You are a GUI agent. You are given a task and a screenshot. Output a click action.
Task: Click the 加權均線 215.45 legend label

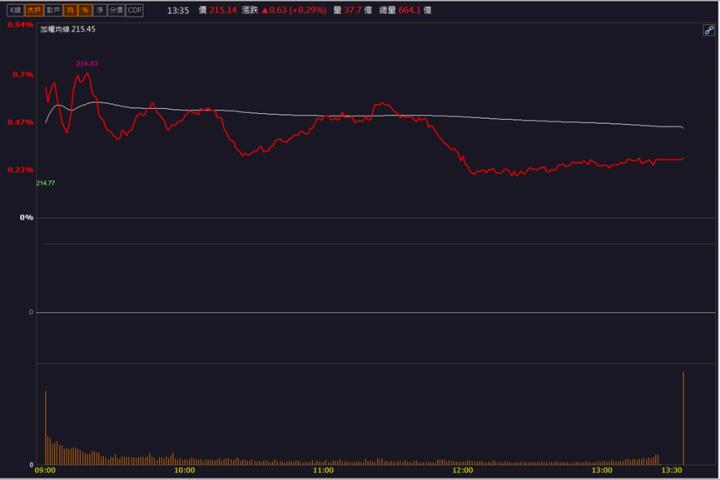[68, 30]
